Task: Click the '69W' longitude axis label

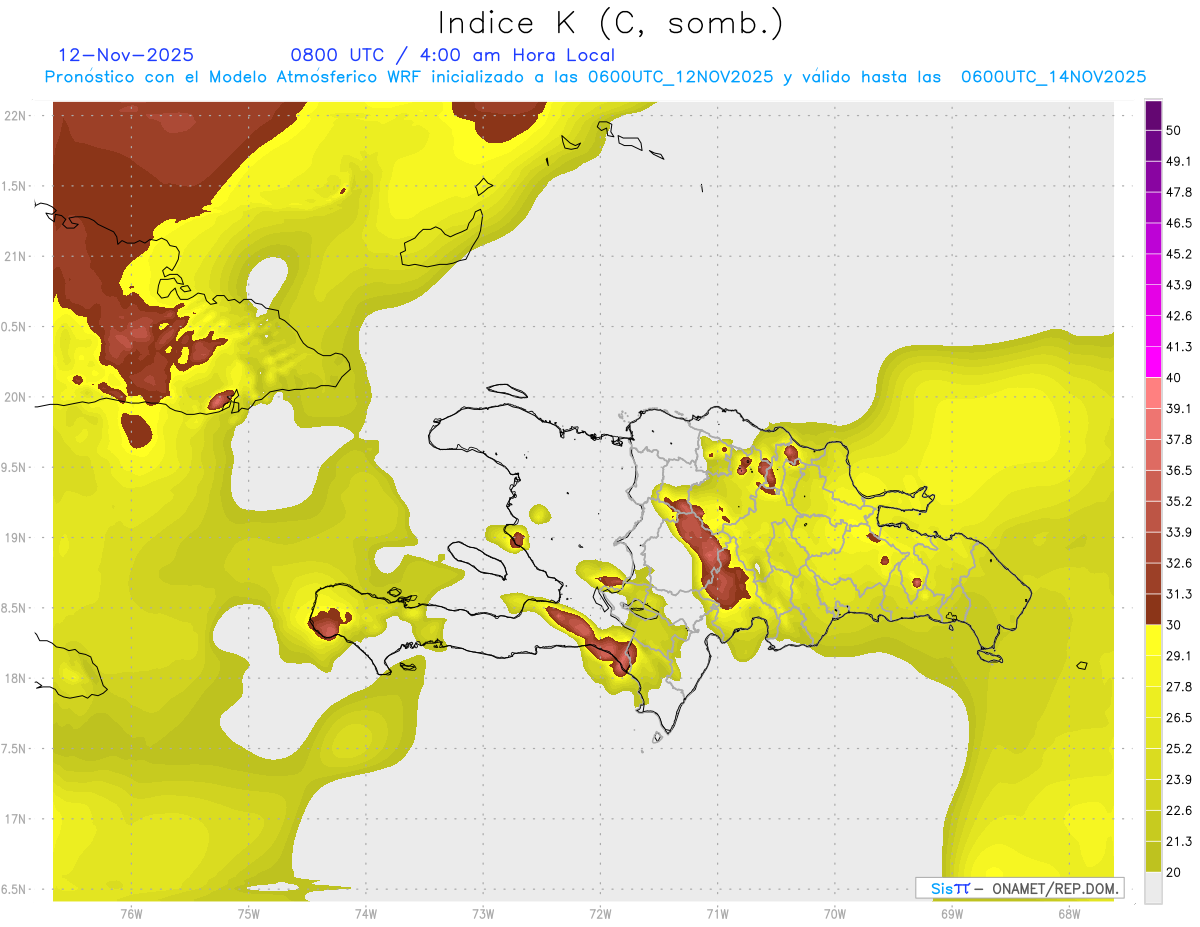Action: [x=951, y=915]
